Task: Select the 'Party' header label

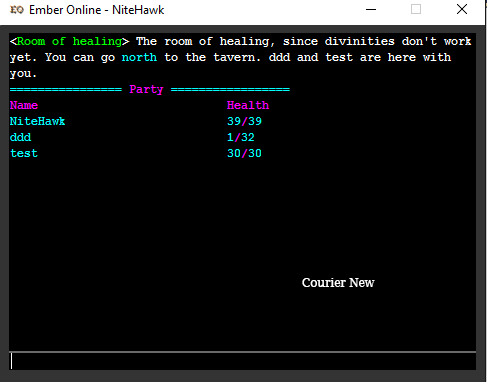Action: [146, 89]
